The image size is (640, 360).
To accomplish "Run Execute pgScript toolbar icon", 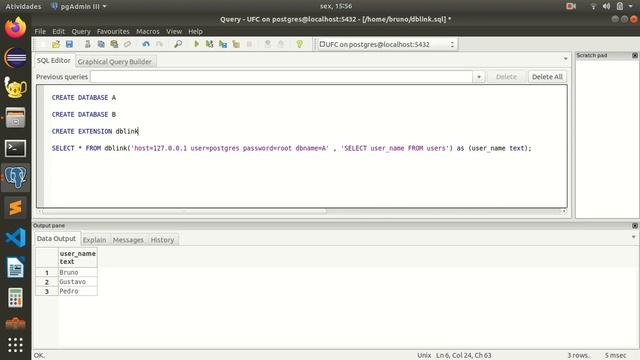I will 209,44.
